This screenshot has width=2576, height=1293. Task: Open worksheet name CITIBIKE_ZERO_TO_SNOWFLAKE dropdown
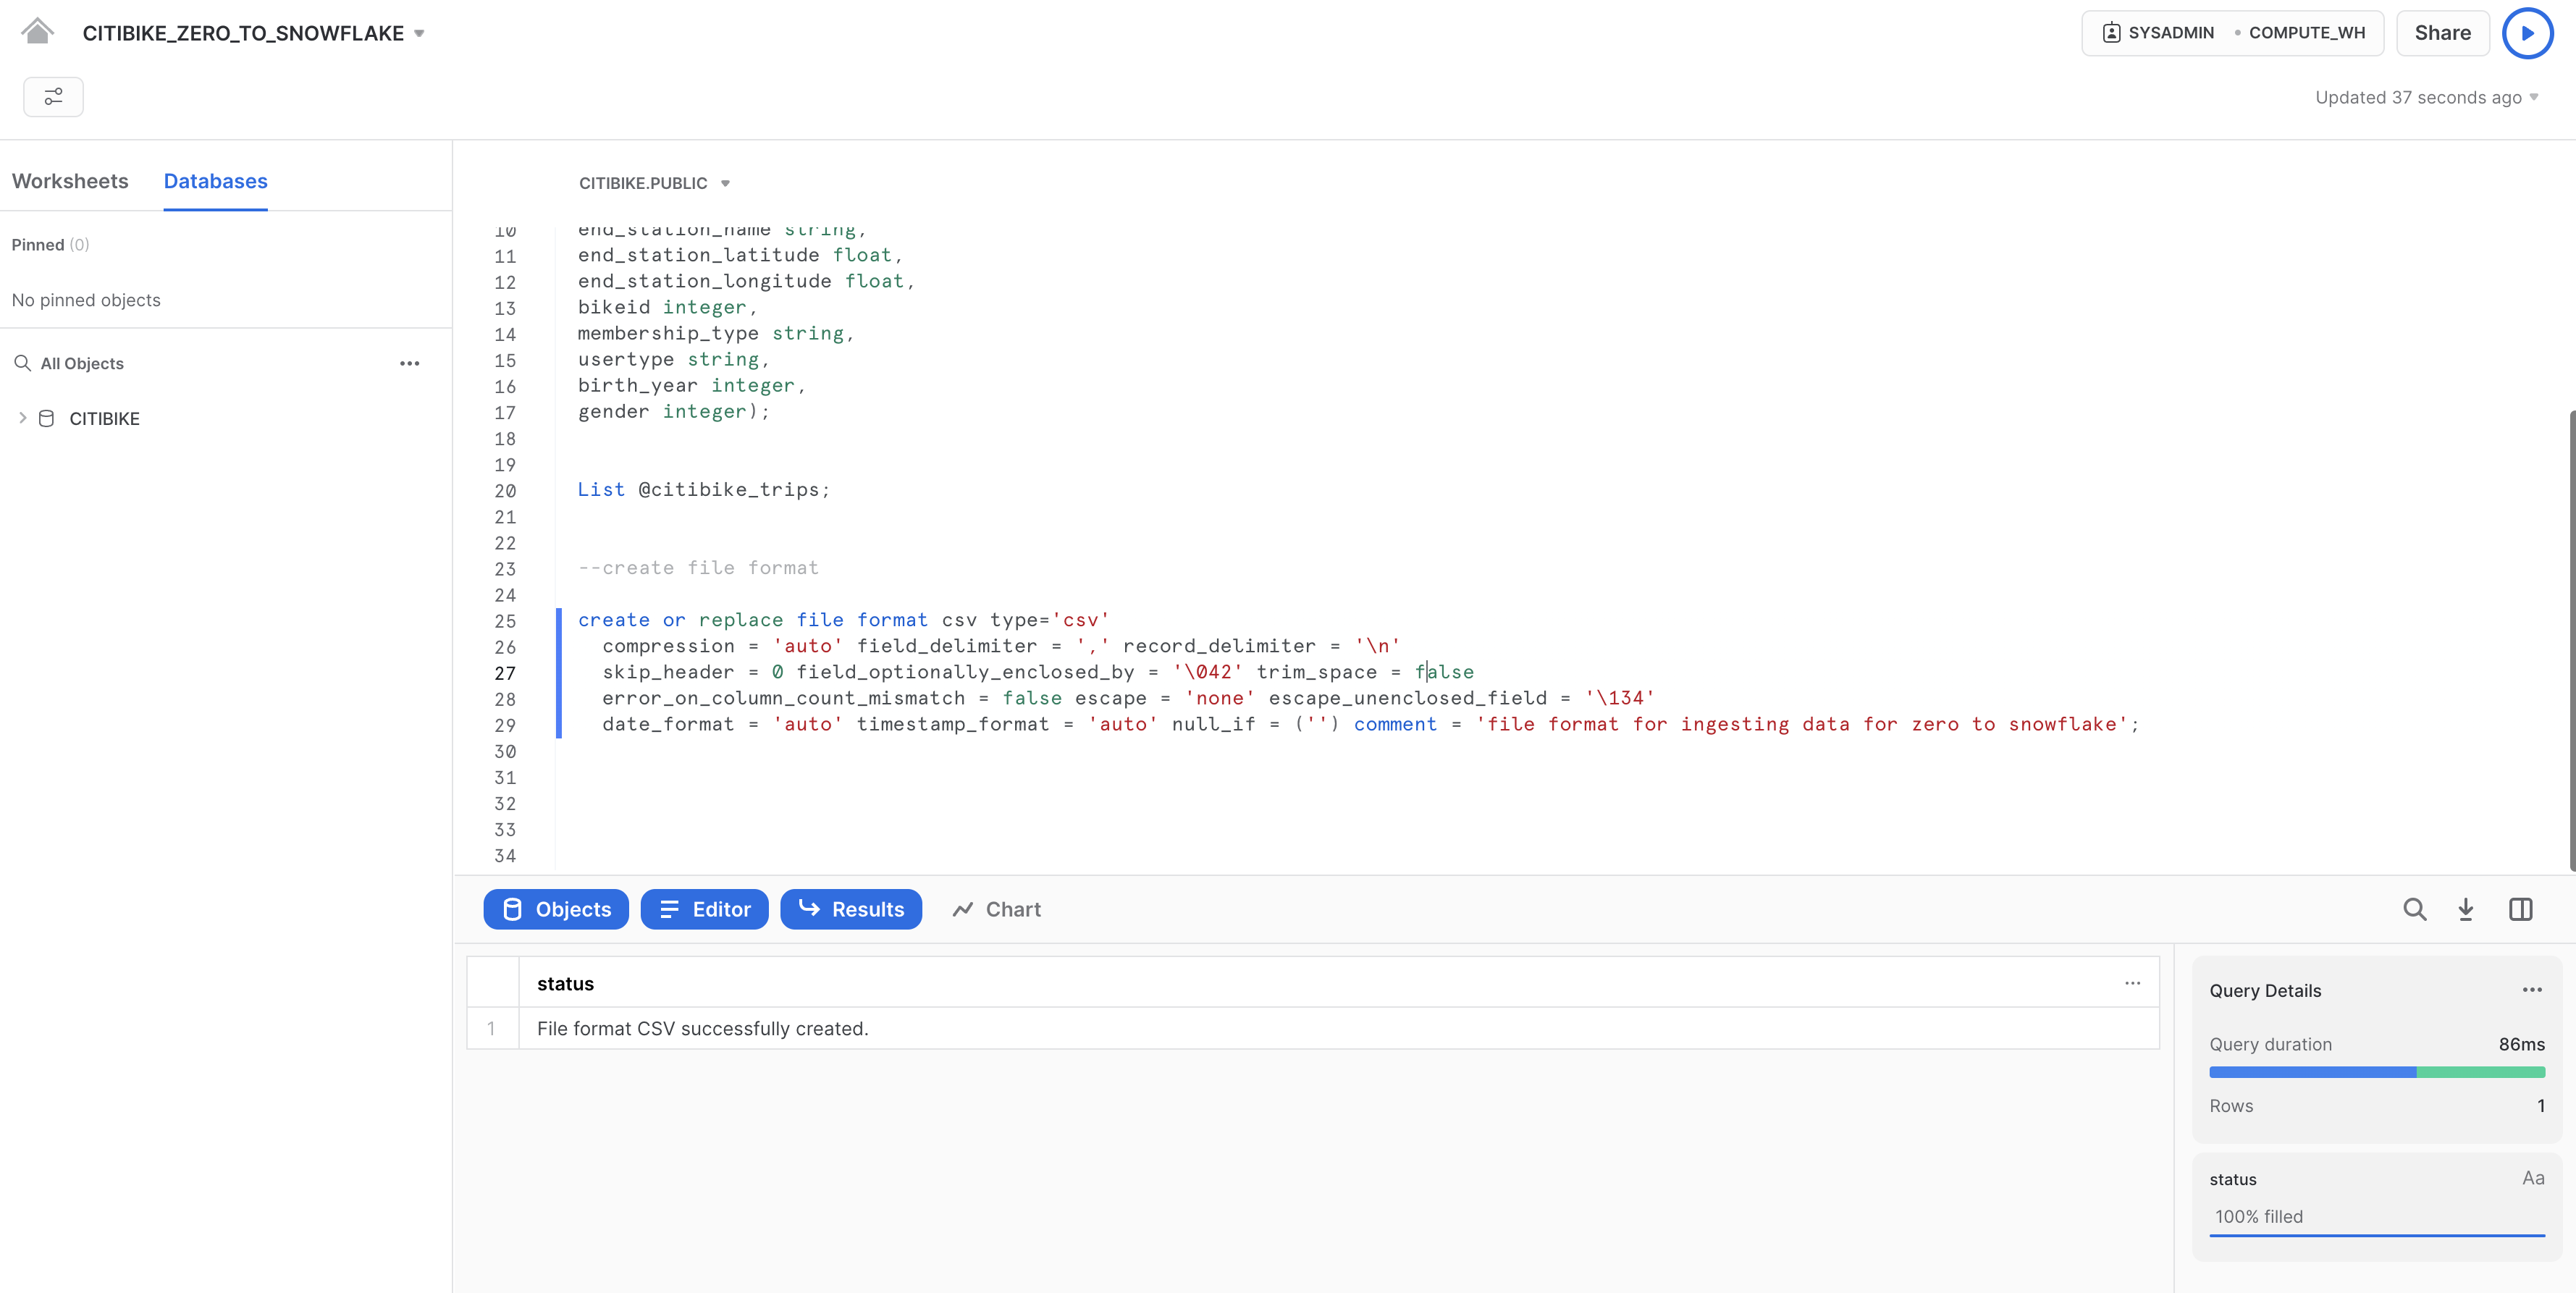(419, 34)
